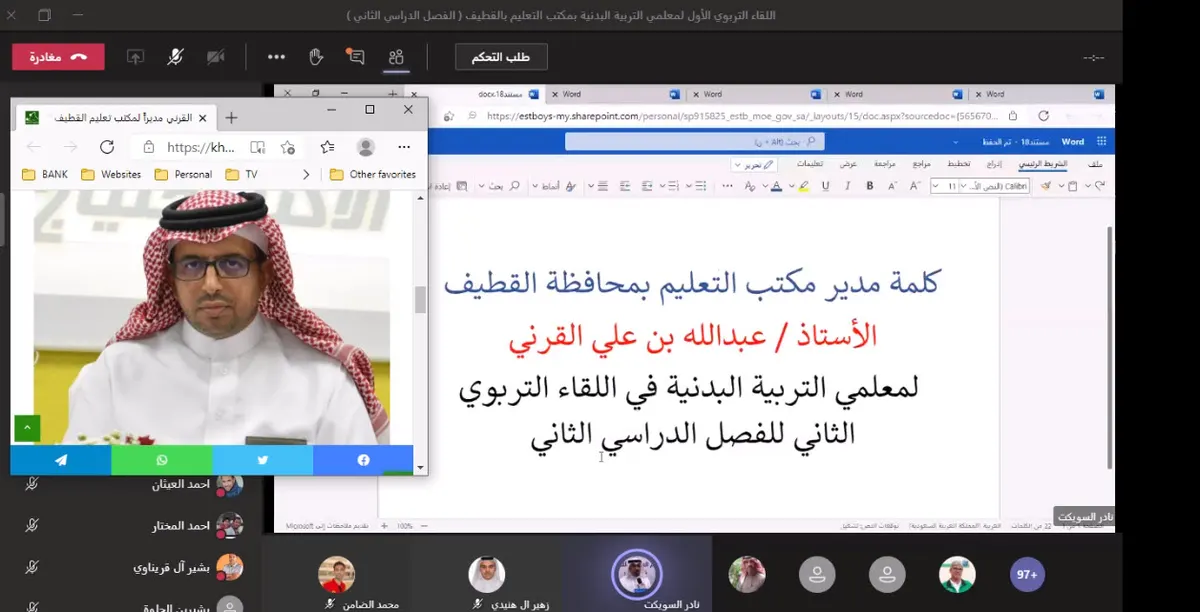Click the 97+ more participants bubble
1200x612 pixels.
[1027, 575]
